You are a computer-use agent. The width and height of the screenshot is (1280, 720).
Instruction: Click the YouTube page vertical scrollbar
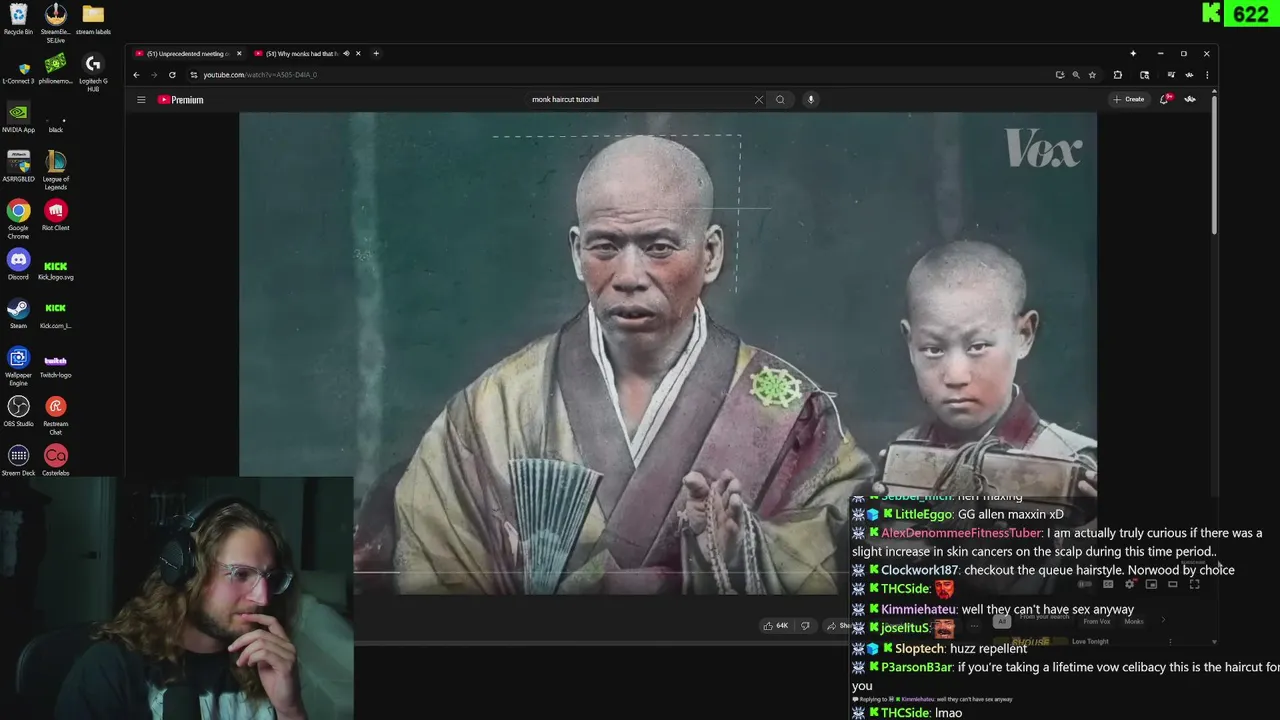tap(1214, 165)
